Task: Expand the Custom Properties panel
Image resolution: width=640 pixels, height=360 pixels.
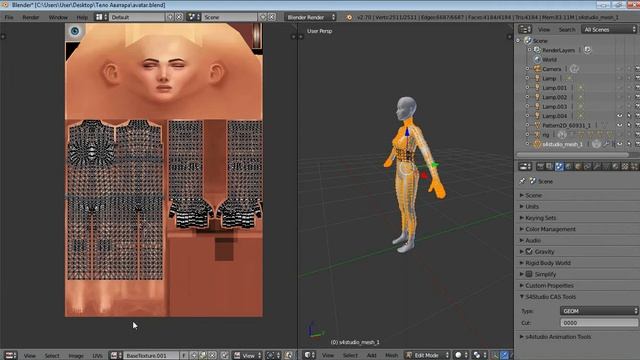Action: [x=549, y=285]
